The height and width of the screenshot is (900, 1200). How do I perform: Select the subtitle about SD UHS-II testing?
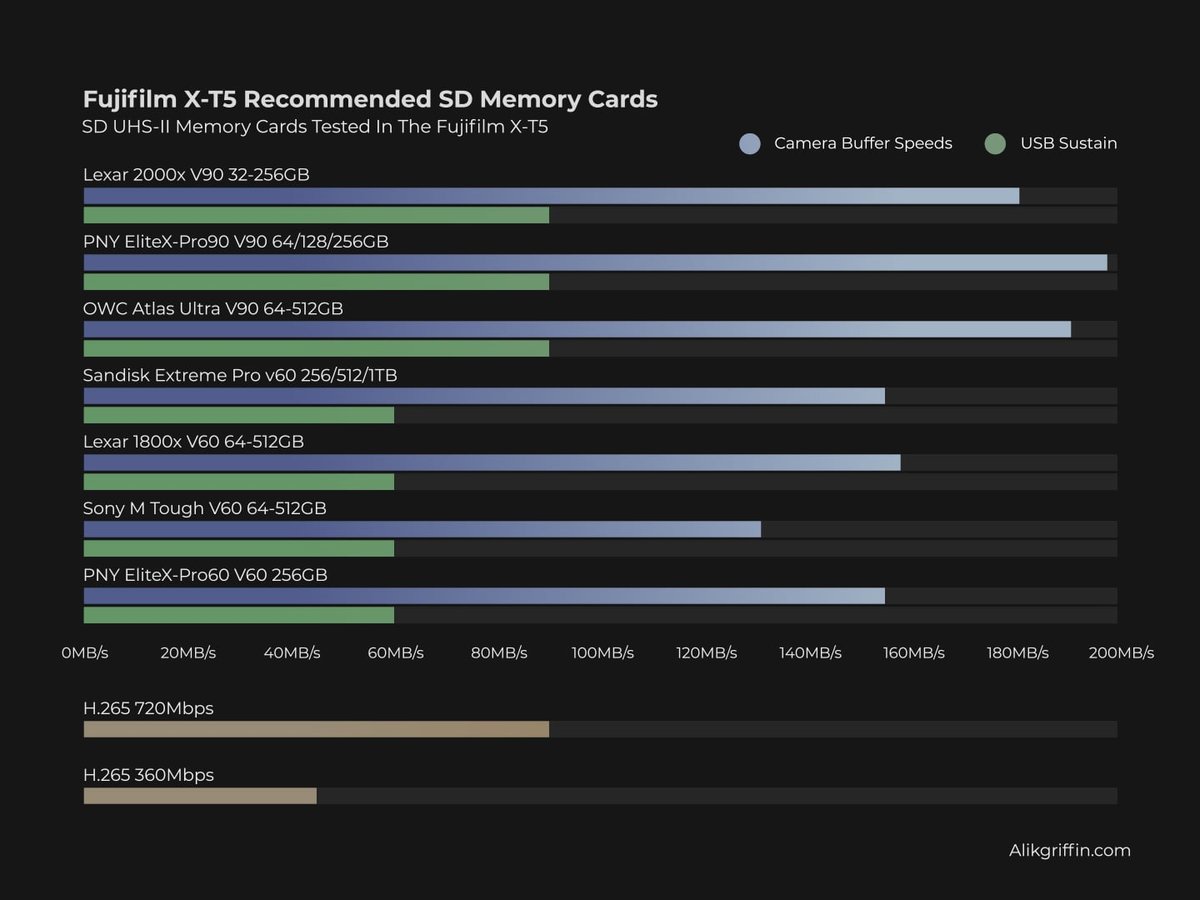(x=316, y=127)
